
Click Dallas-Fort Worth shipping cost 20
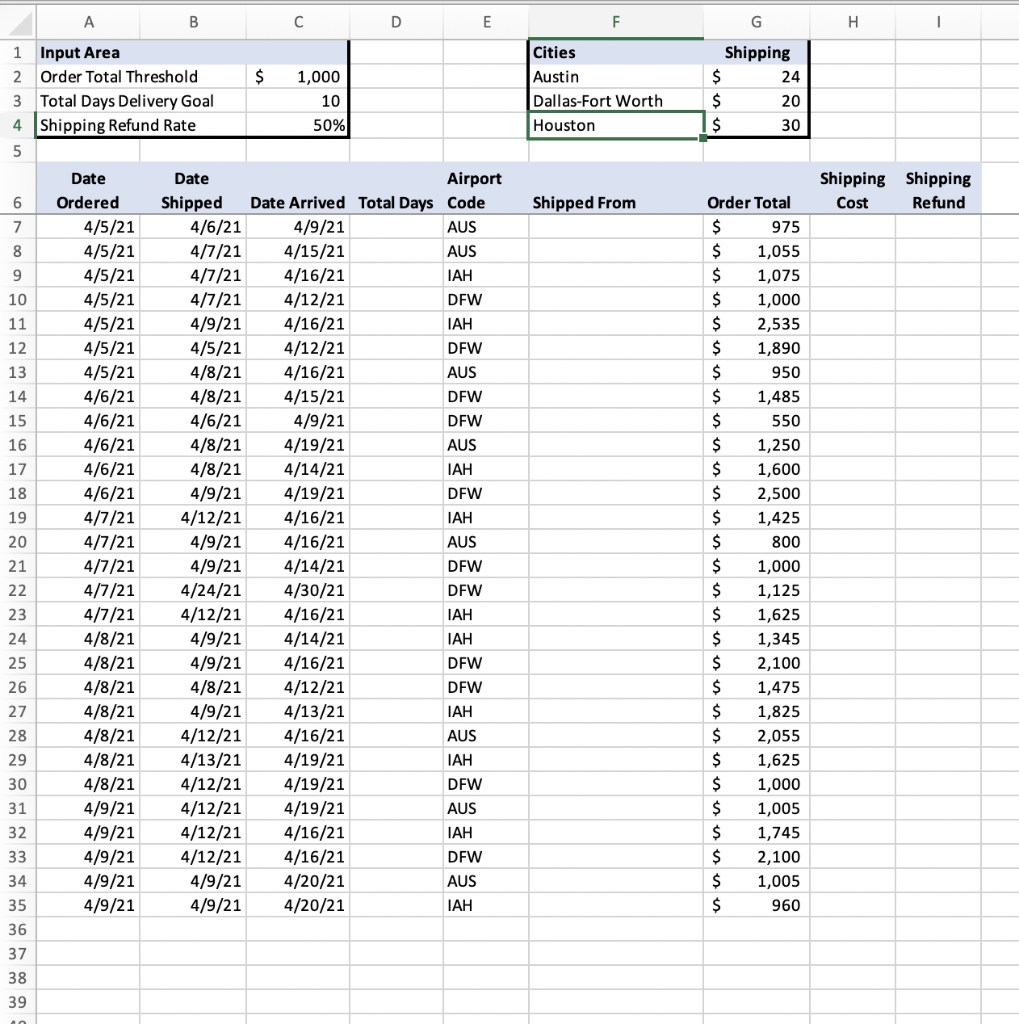[756, 101]
